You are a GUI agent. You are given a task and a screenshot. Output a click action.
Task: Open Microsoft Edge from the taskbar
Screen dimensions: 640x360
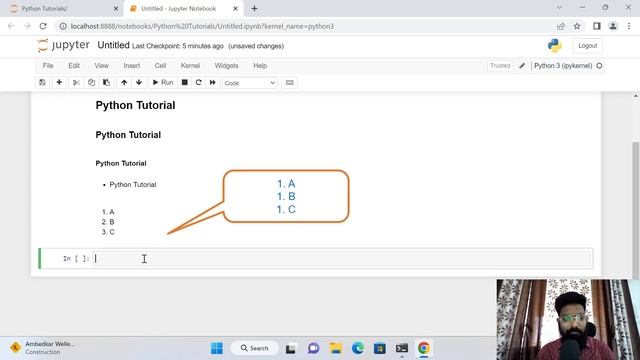pyautogui.click(x=358, y=348)
